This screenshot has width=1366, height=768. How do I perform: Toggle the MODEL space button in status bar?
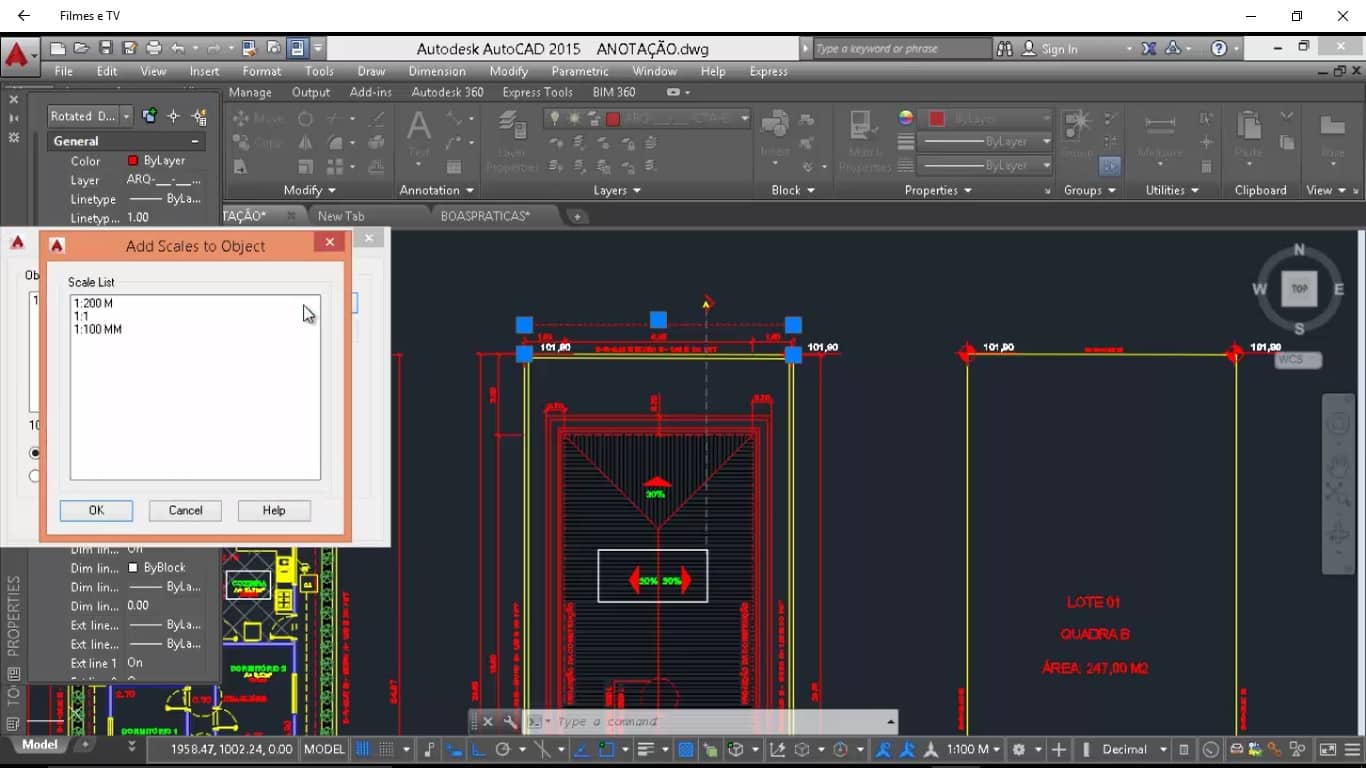coord(324,749)
